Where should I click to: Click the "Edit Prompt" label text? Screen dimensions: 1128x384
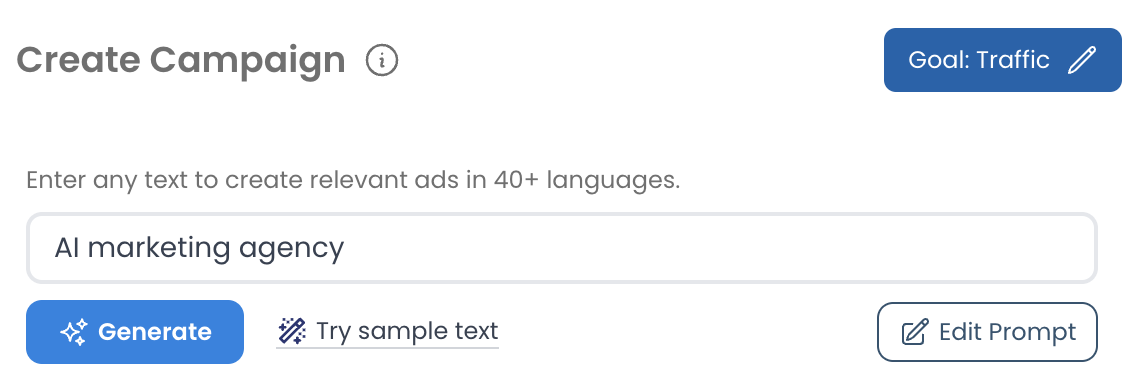pyautogui.click(x=1007, y=332)
